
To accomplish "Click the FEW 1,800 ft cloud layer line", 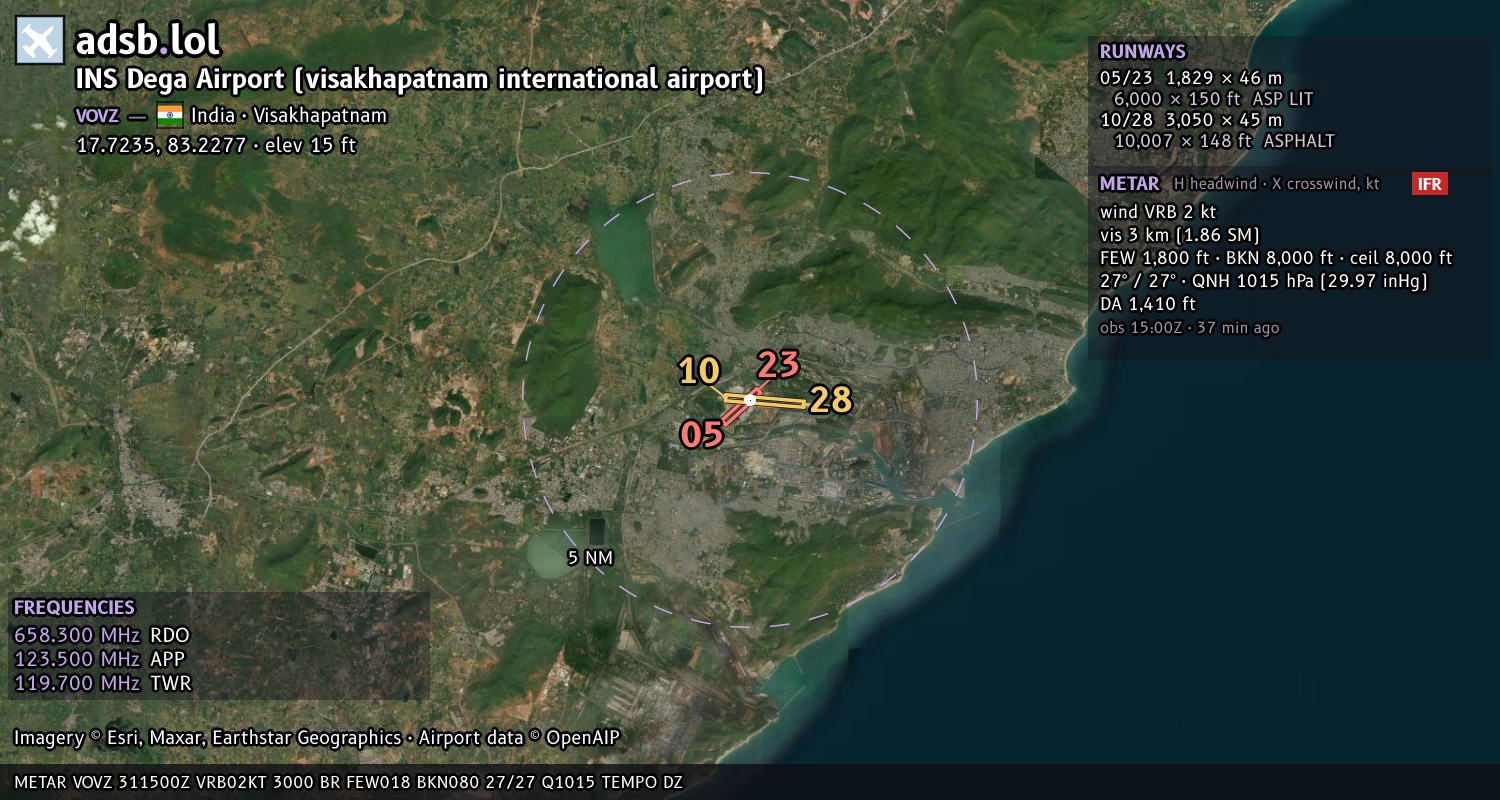I will click(x=1276, y=258).
